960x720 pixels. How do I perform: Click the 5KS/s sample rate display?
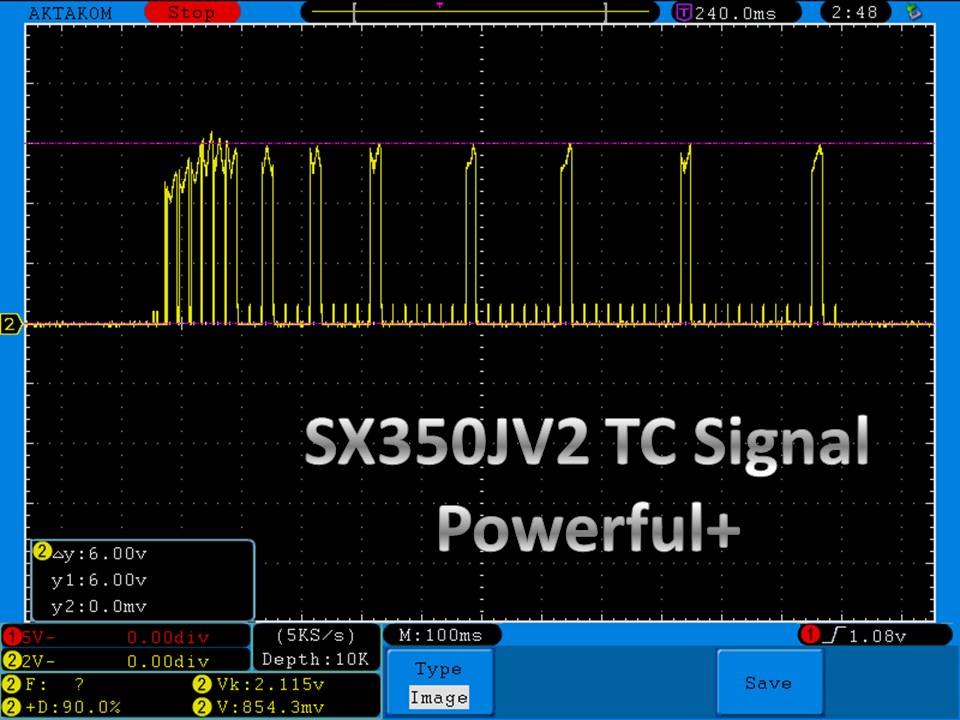(315, 635)
